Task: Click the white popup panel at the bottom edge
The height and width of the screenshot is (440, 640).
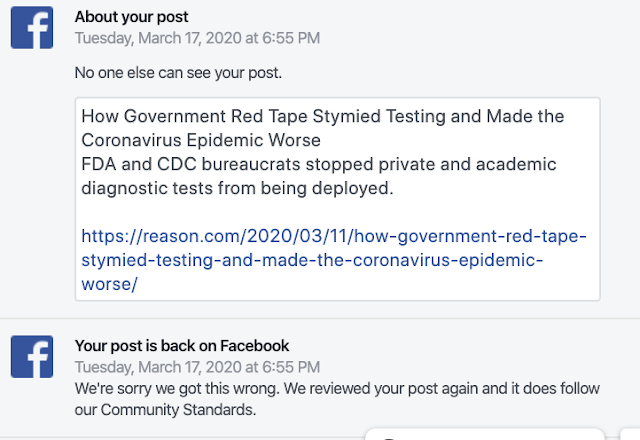Action: 484,434
